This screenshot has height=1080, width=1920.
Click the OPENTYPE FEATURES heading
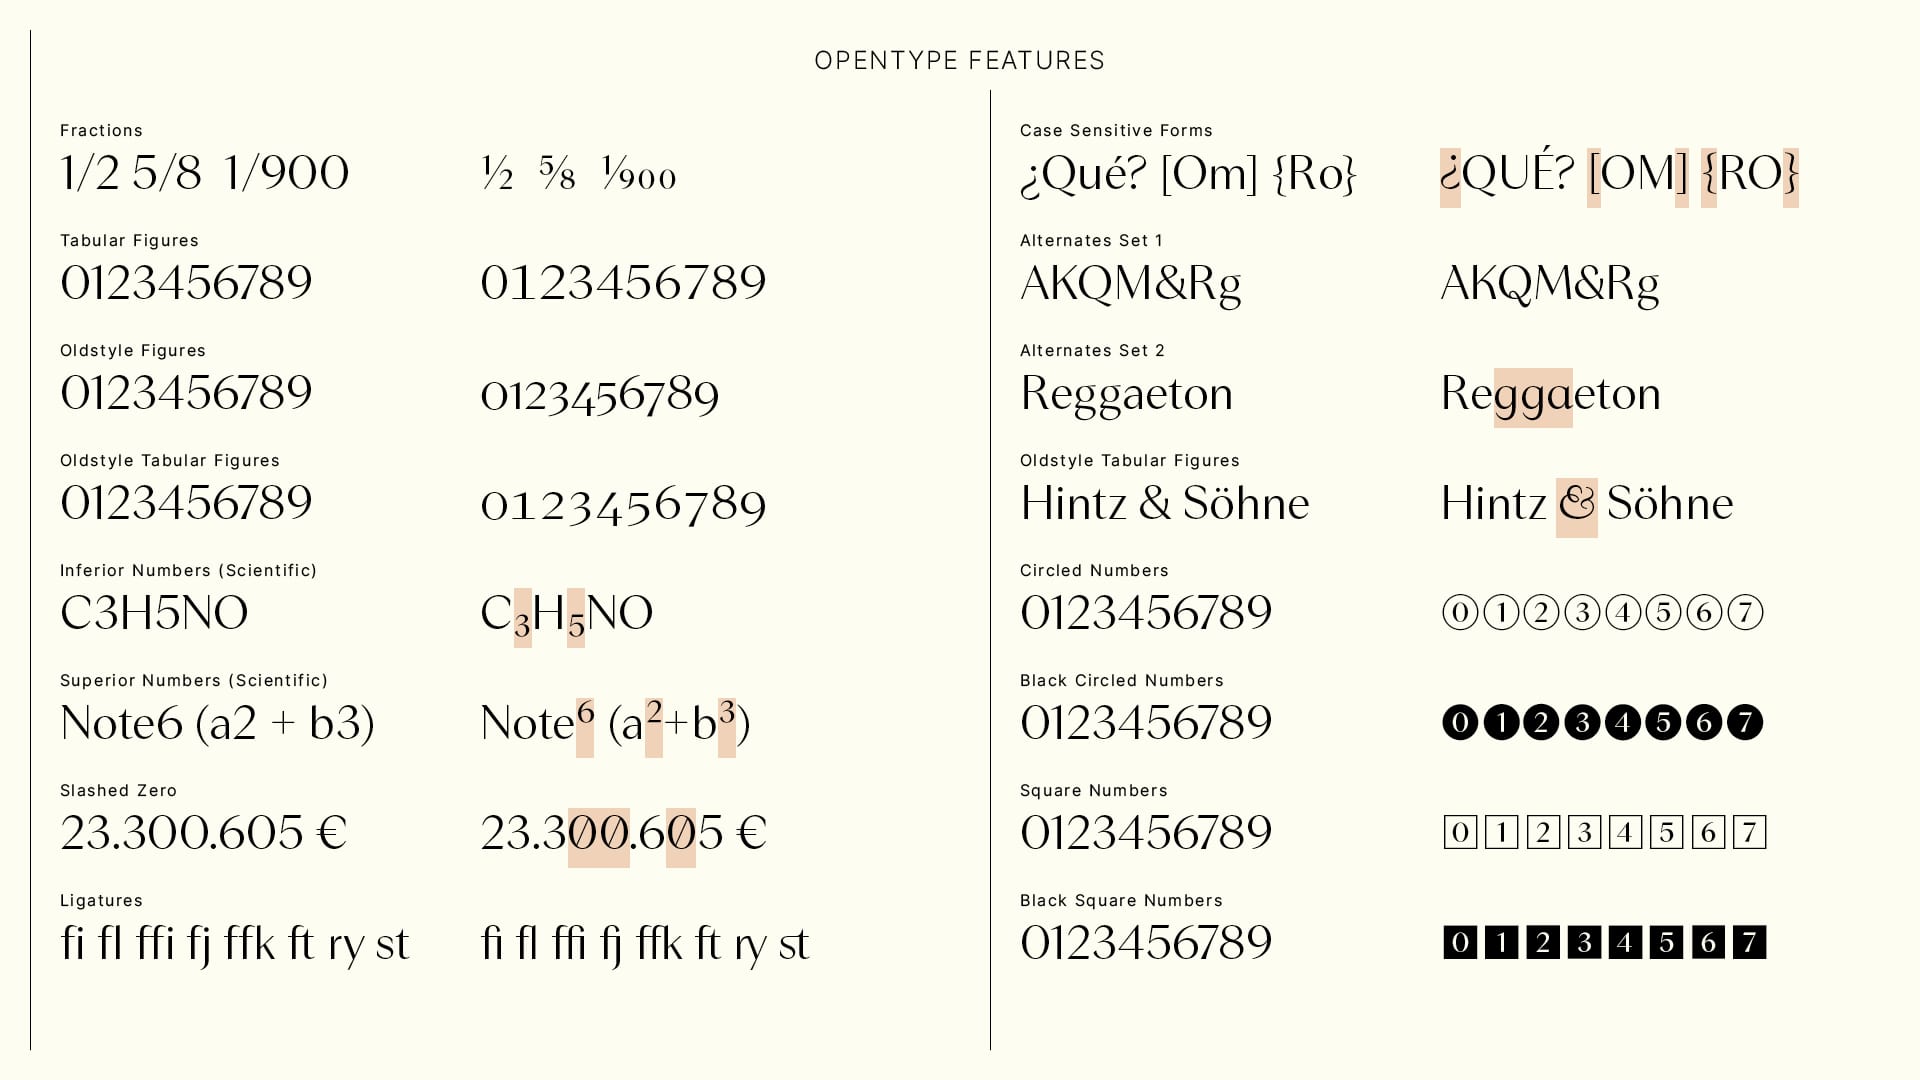pyautogui.click(x=959, y=61)
